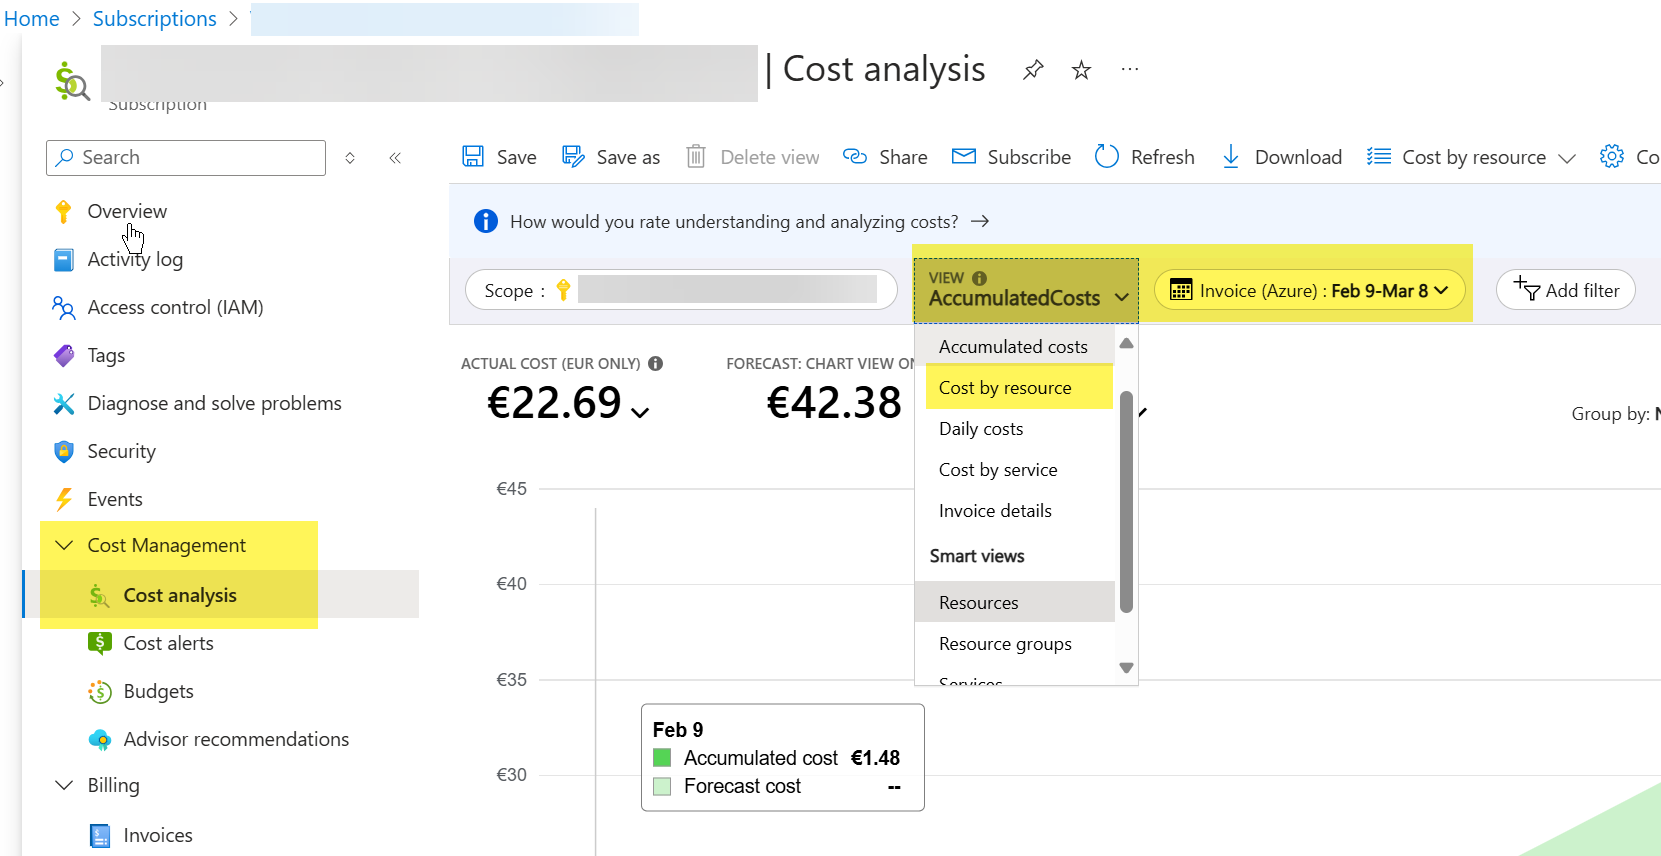Select Resource groups smart view
1661x856 pixels.
tap(1015, 643)
